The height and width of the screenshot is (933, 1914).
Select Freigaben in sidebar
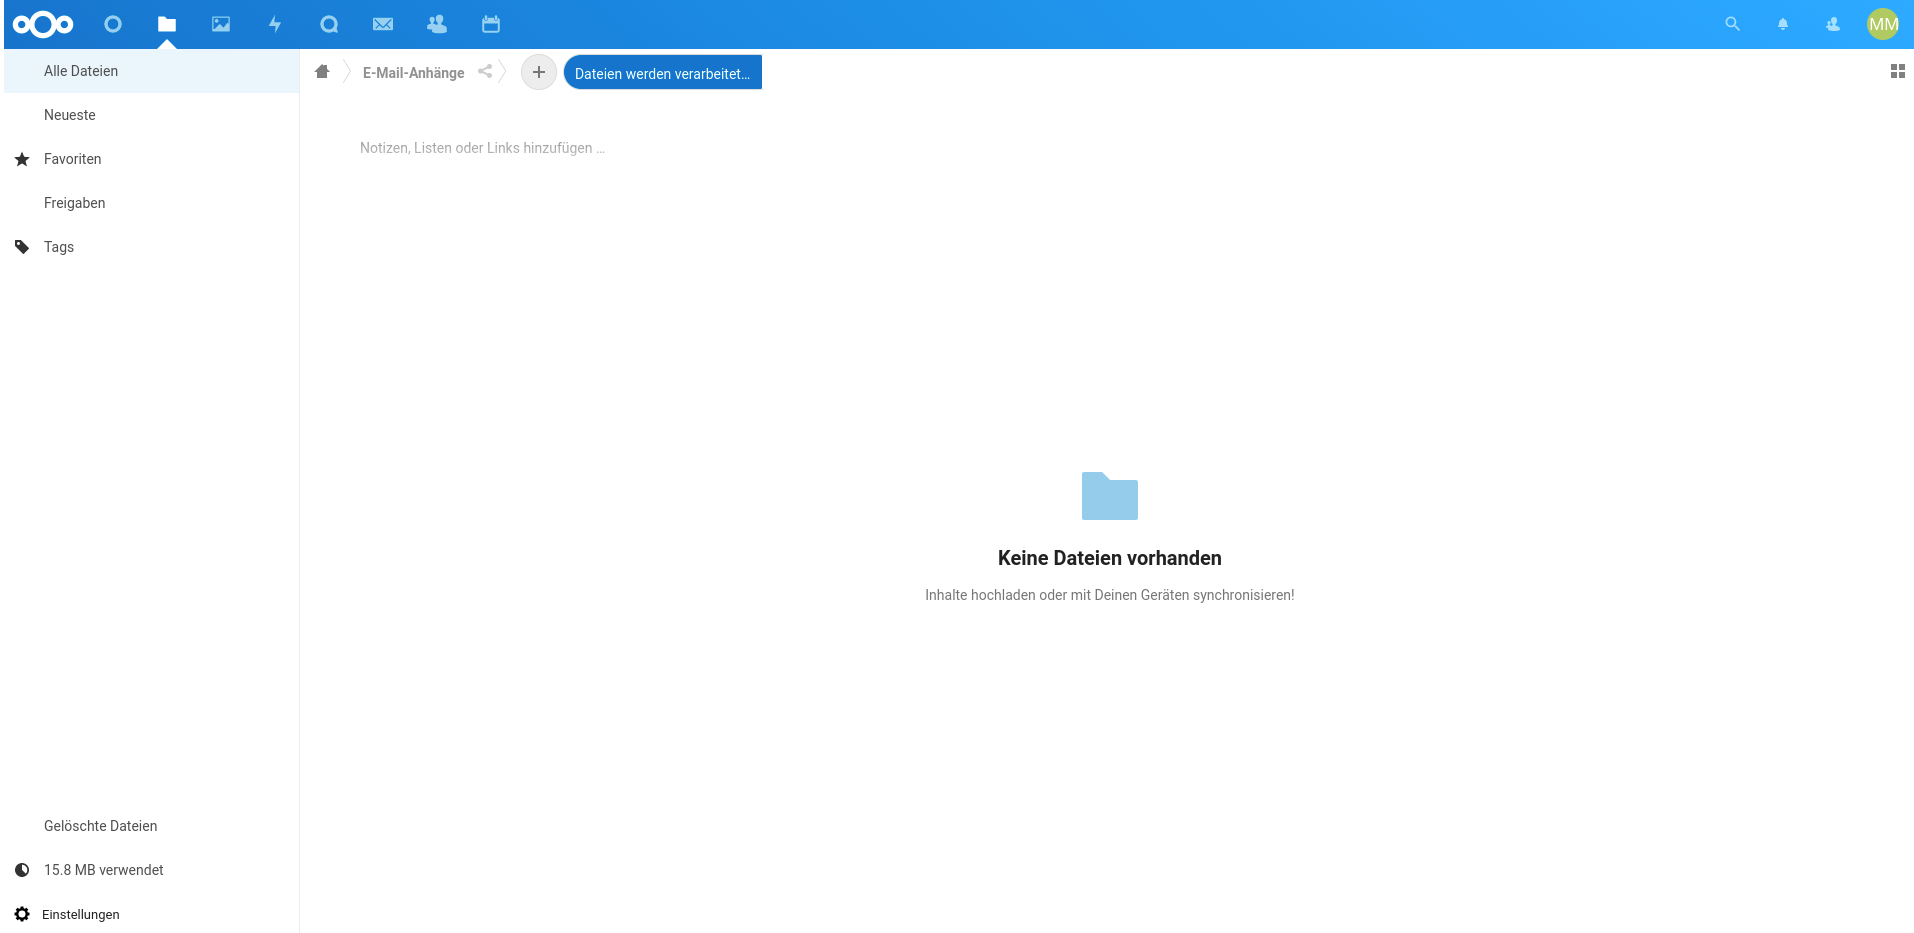[x=151, y=203]
